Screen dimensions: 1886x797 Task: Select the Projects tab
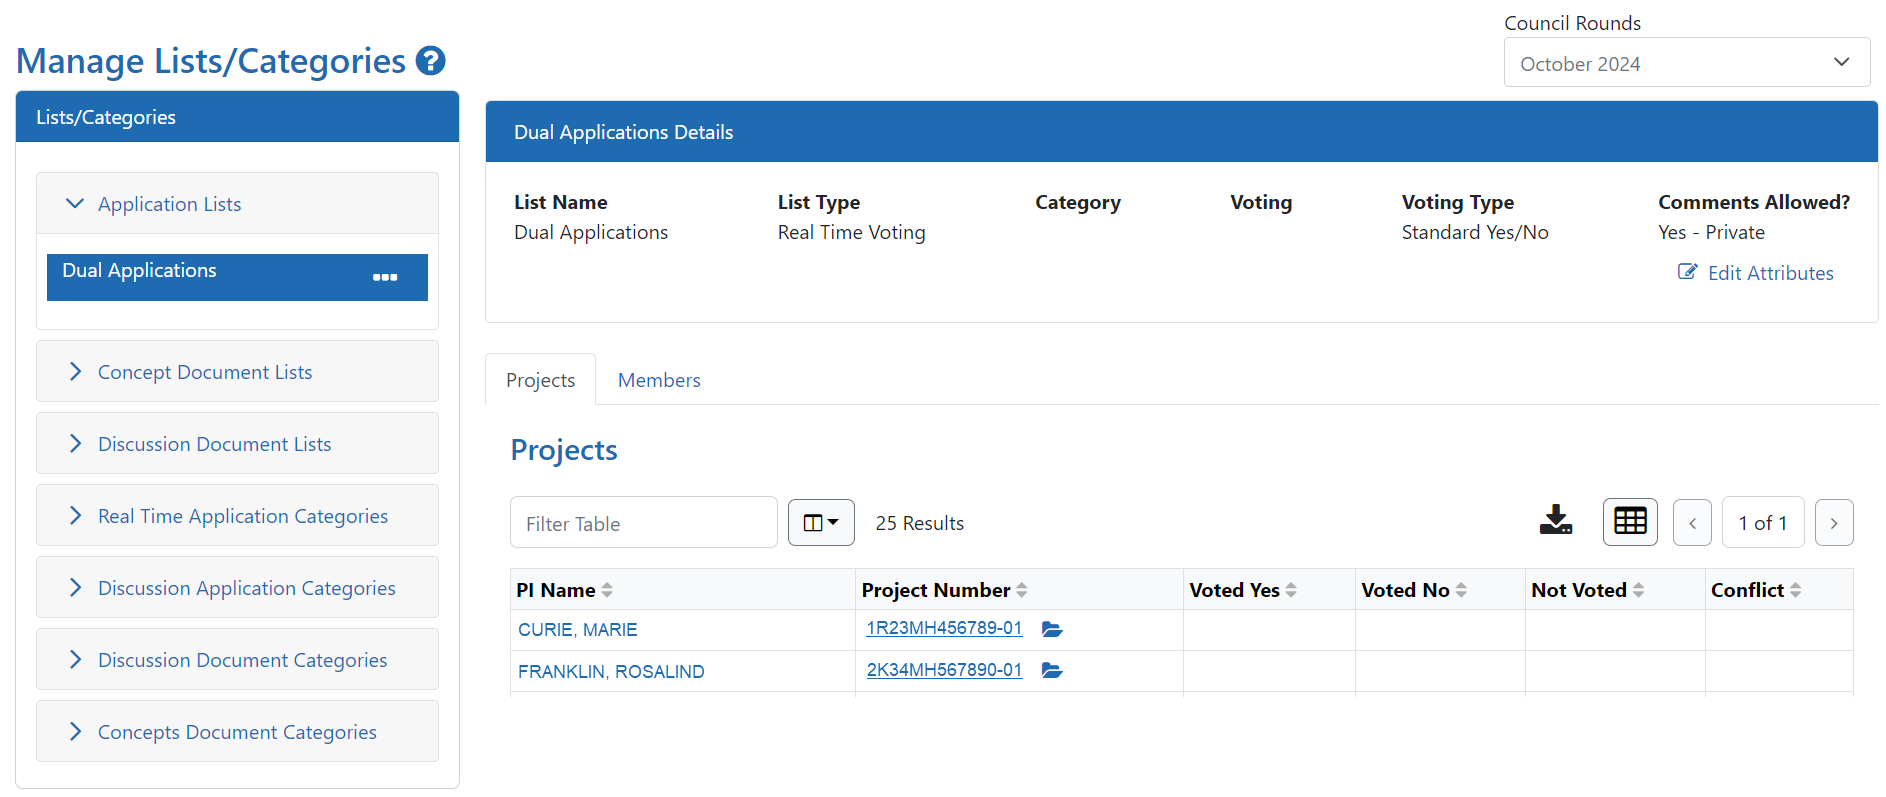coord(540,380)
